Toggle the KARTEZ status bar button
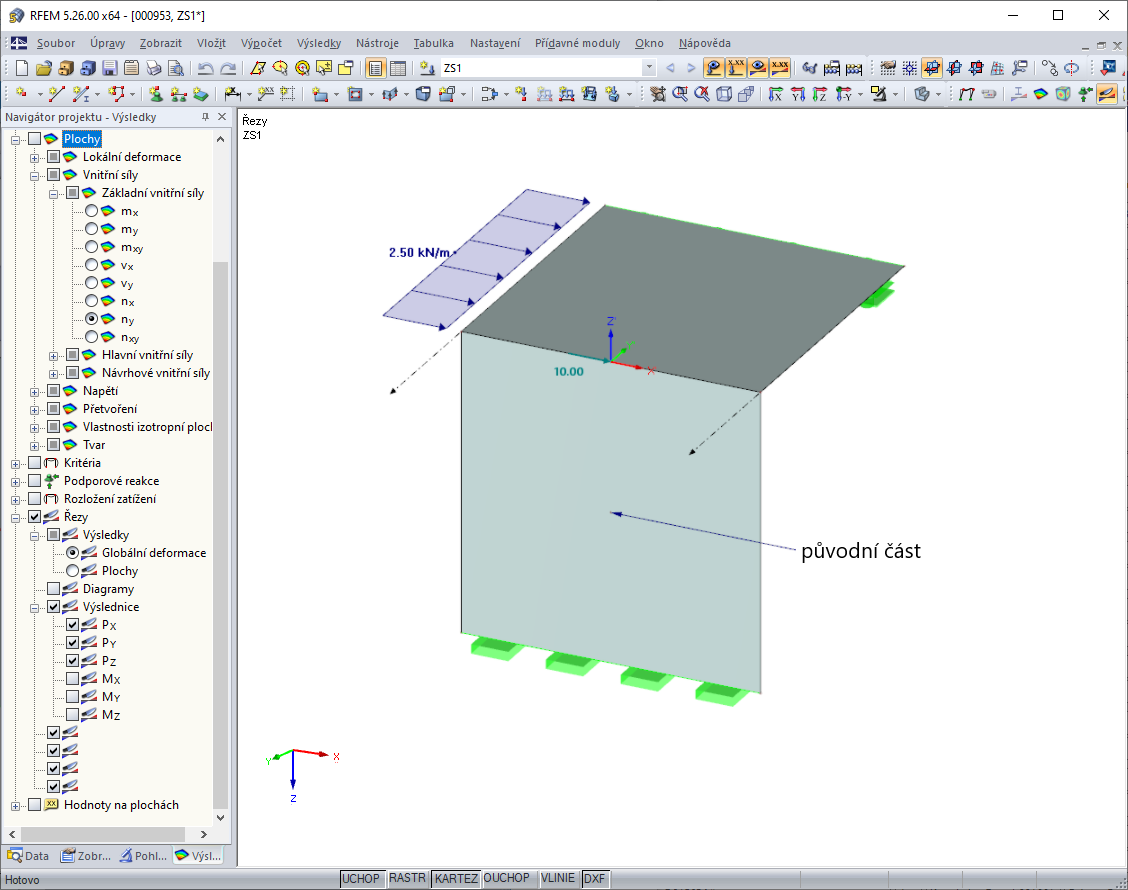 pos(456,878)
